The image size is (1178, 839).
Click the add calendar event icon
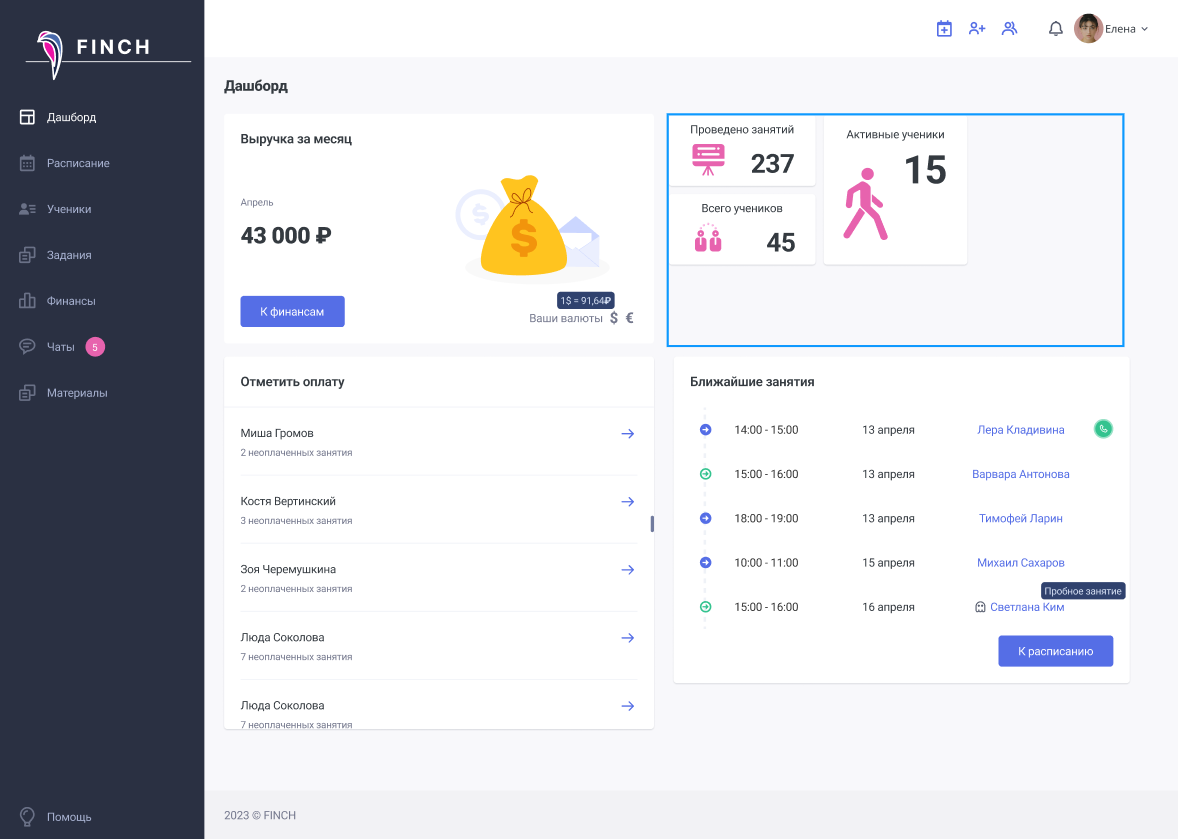[x=943, y=29]
